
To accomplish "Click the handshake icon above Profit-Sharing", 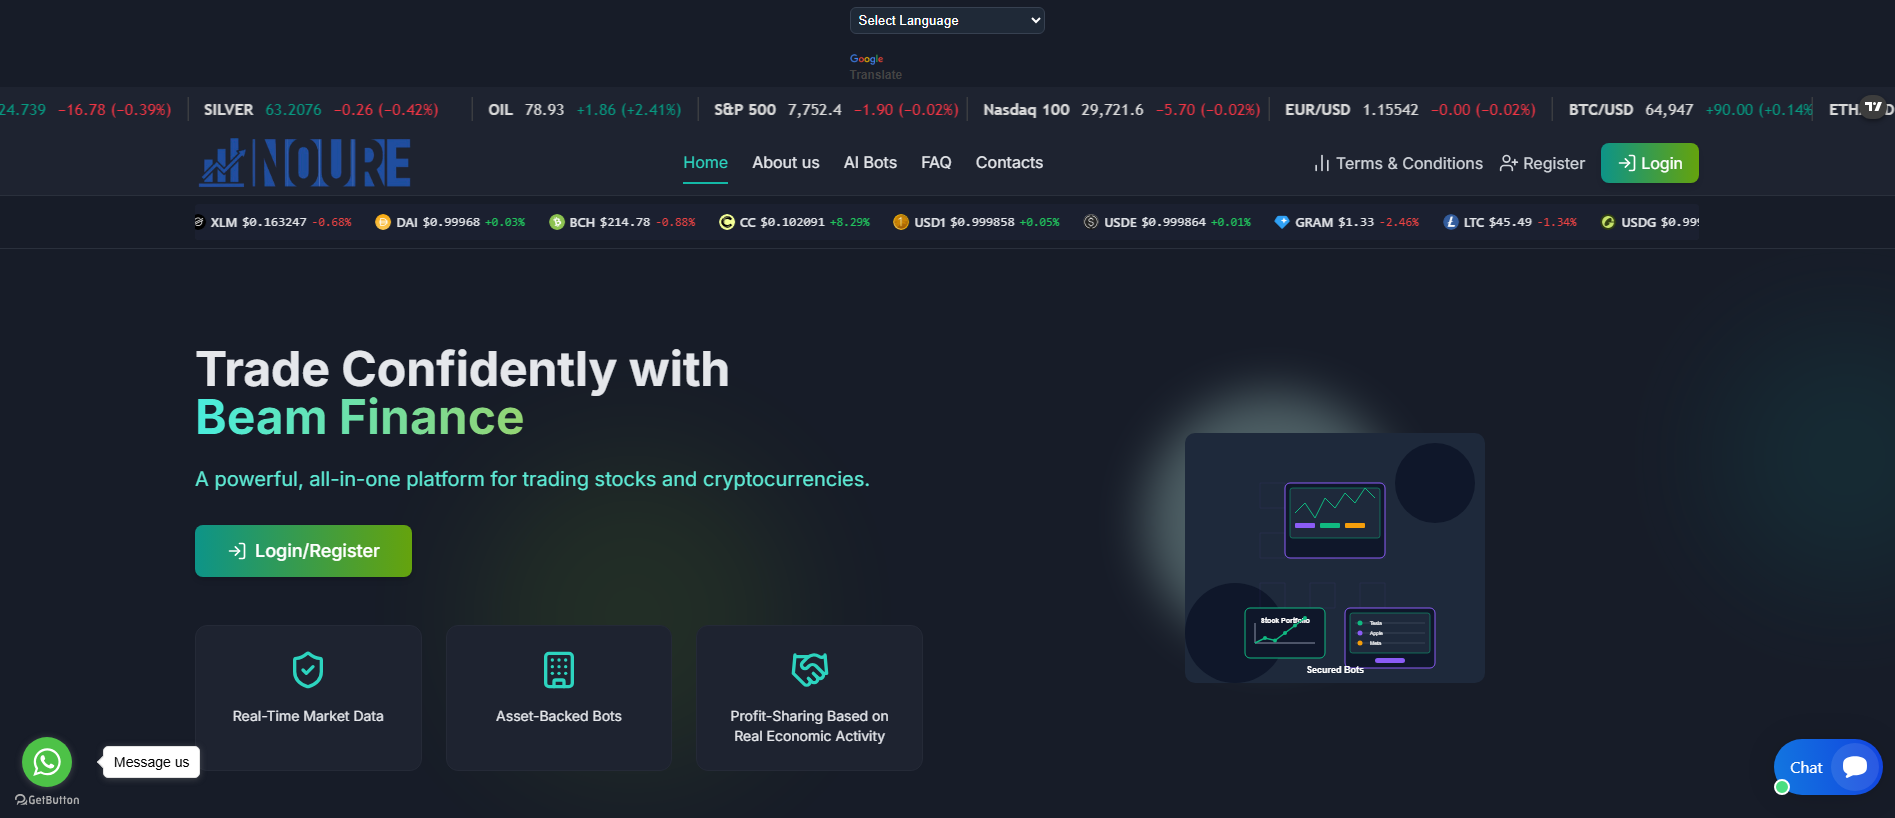I will (810, 669).
